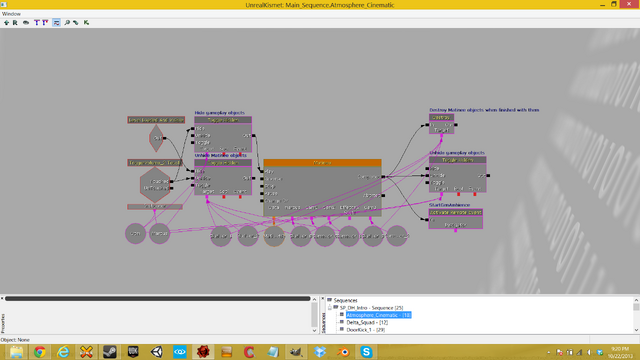This screenshot has height=360, width=640.
Task: Click Sequences panel scrollbar up arrow
Action: tap(636, 300)
